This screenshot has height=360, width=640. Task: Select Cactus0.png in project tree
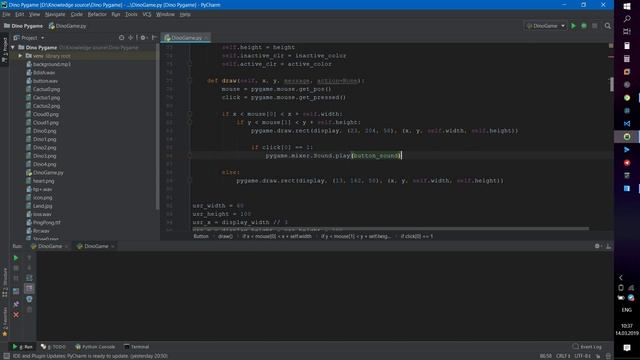(46, 89)
